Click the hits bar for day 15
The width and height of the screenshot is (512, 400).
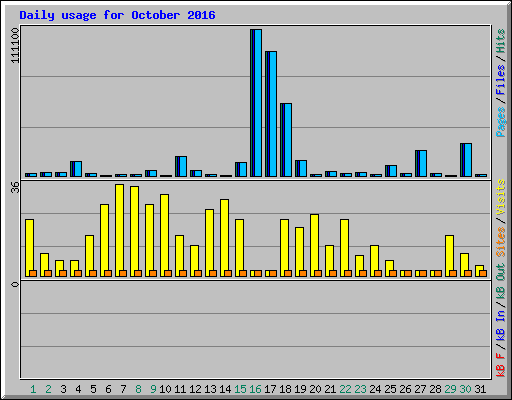[x=241, y=169]
